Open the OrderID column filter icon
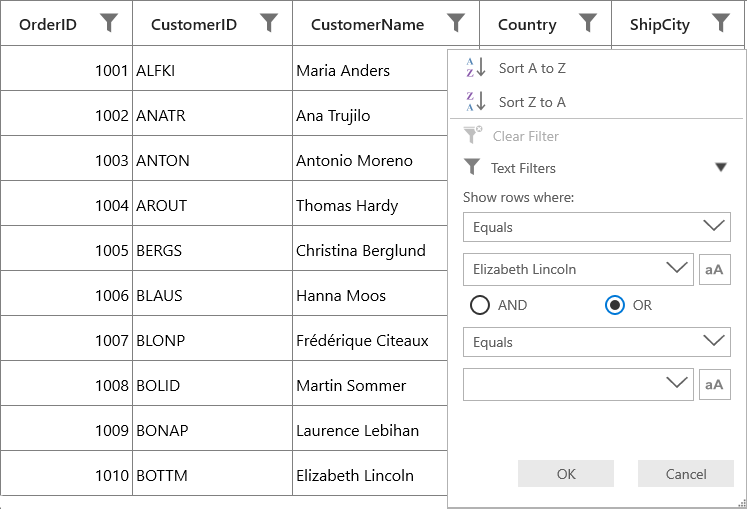This screenshot has height=509, width=747. [109, 22]
